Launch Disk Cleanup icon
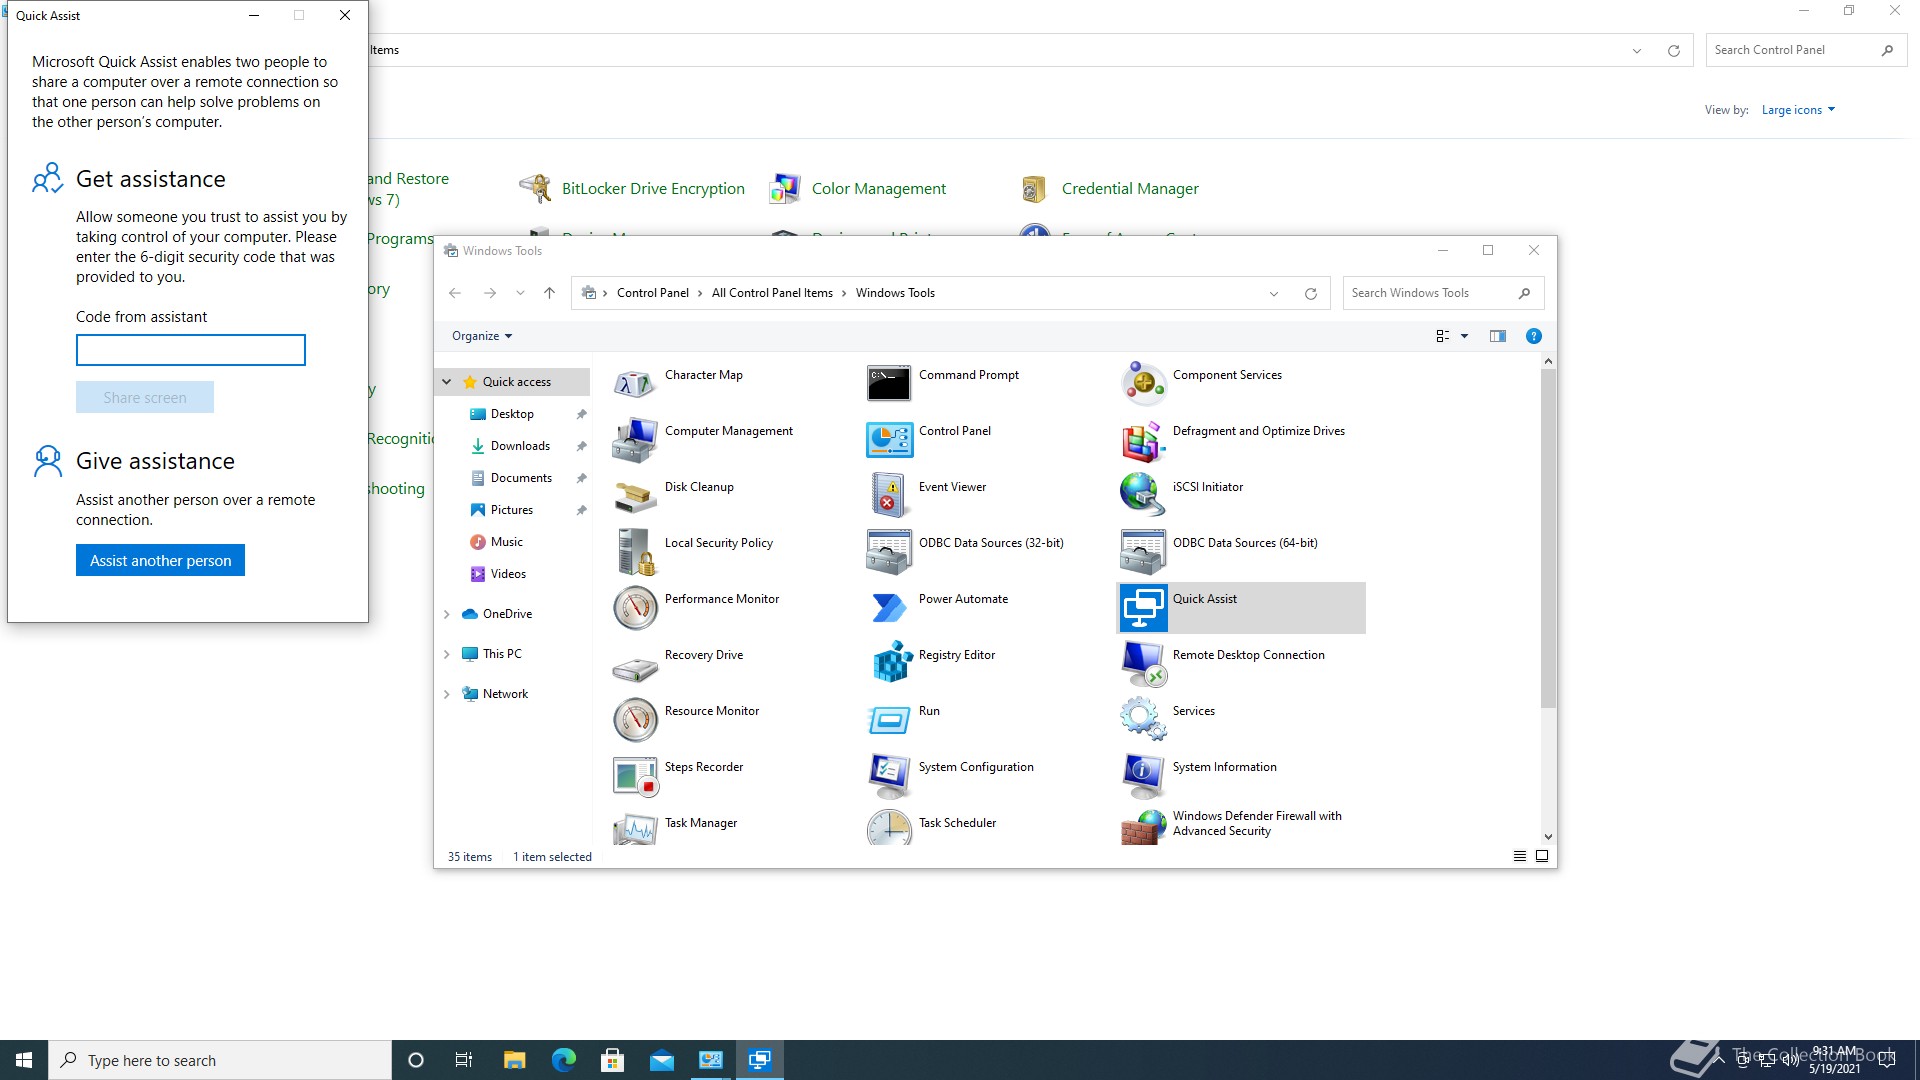Image resolution: width=1920 pixels, height=1080 pixels. tap(635, 495)
